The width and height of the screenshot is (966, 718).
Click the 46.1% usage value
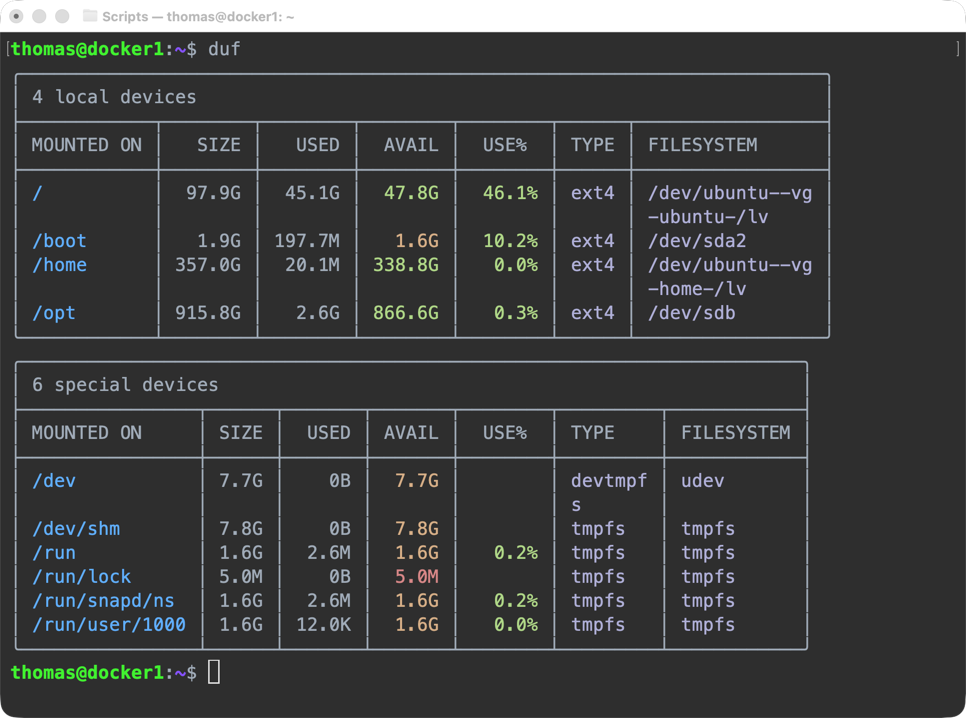(510, 193)
